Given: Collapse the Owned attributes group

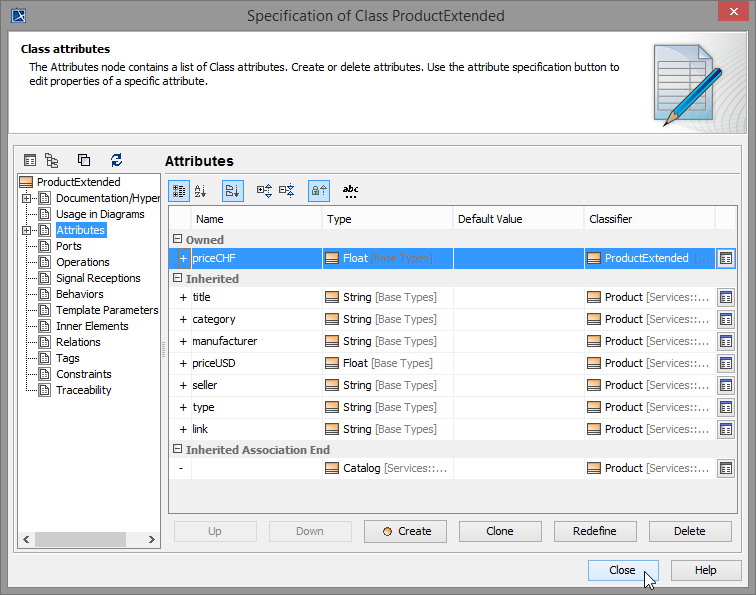Looking at the screenshot, I should coord(177,240).
